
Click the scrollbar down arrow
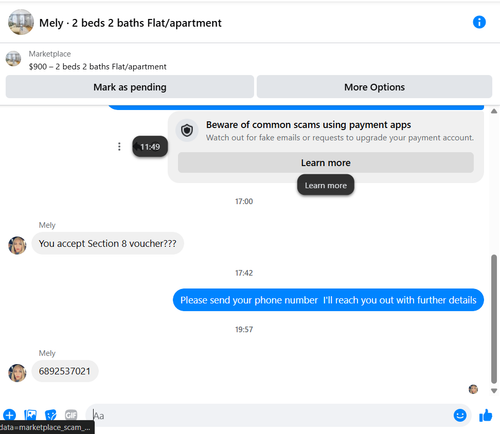coord(494,391)
